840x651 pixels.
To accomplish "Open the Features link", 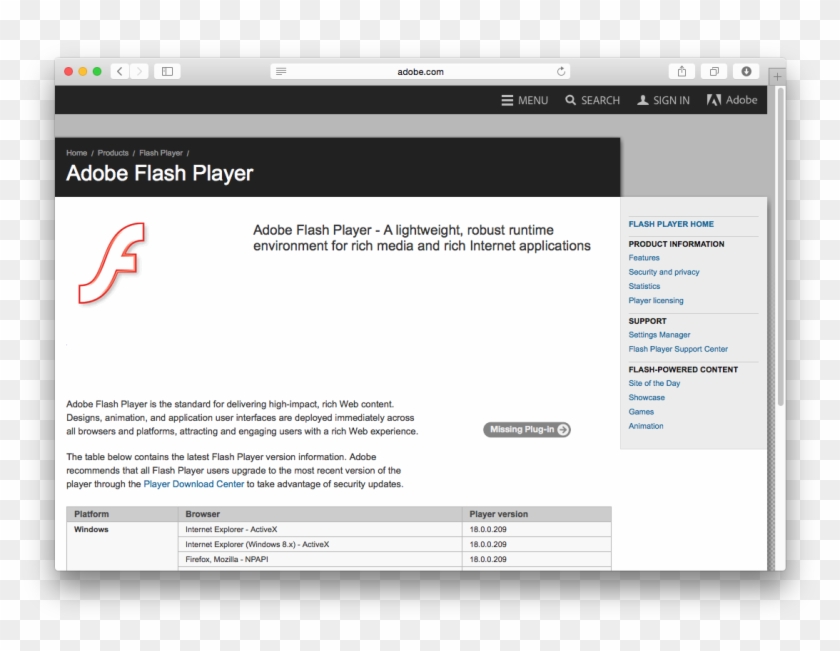I will click(644, 258).
